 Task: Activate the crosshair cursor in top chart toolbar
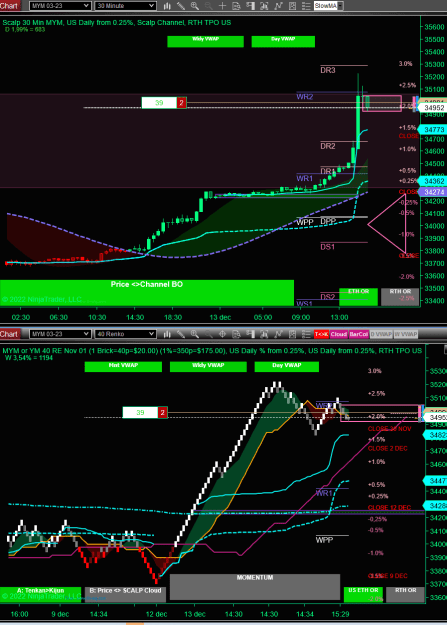tap(223, 6)
